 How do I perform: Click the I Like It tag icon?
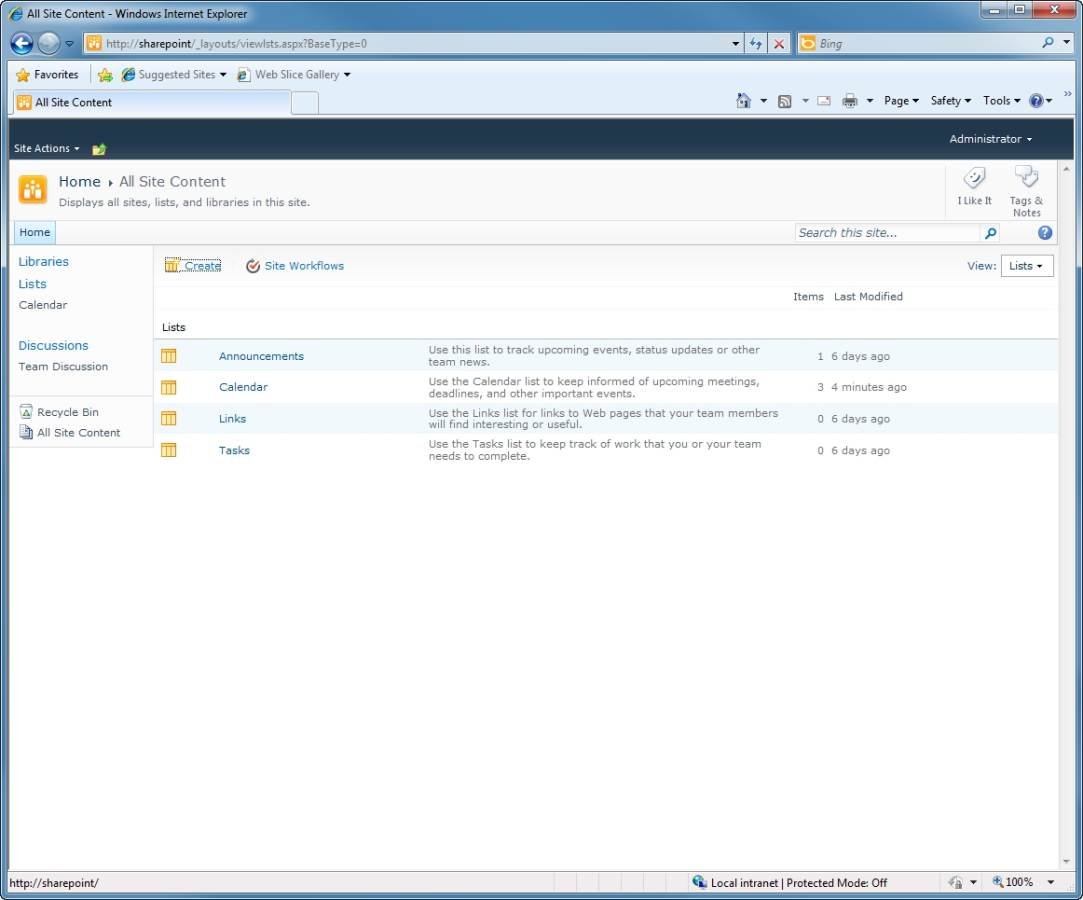(974, 179)
